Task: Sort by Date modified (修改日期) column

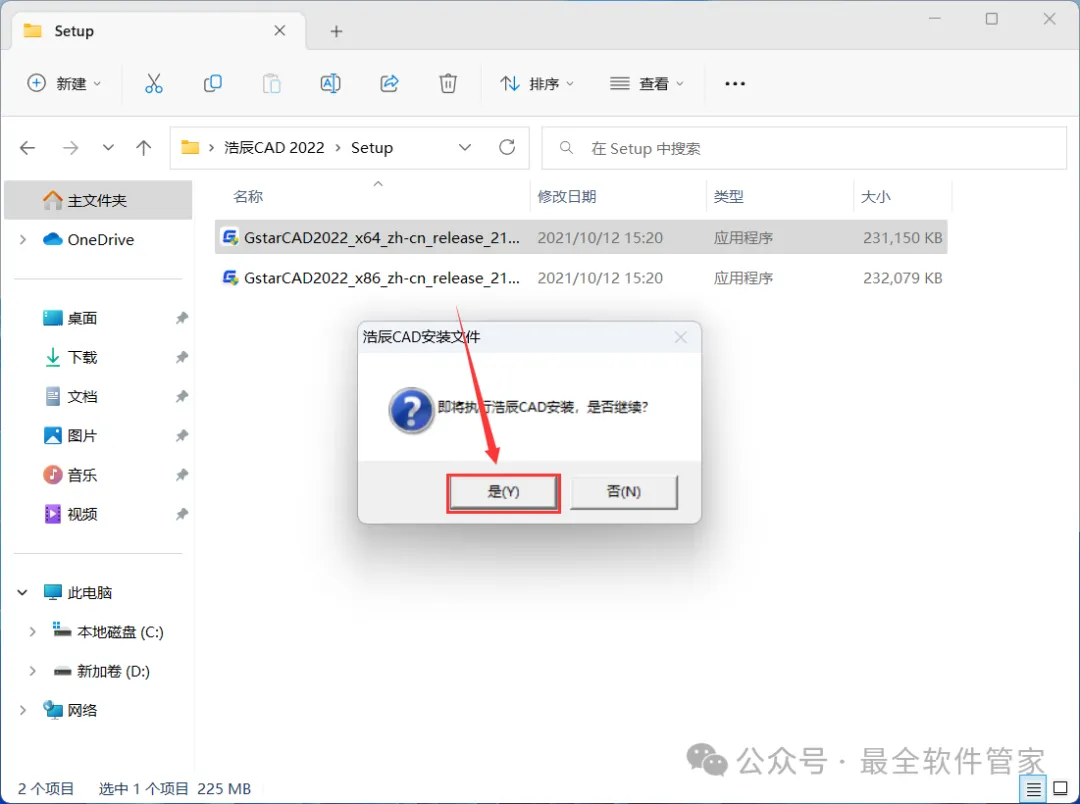Action: [x=566, y=196]
